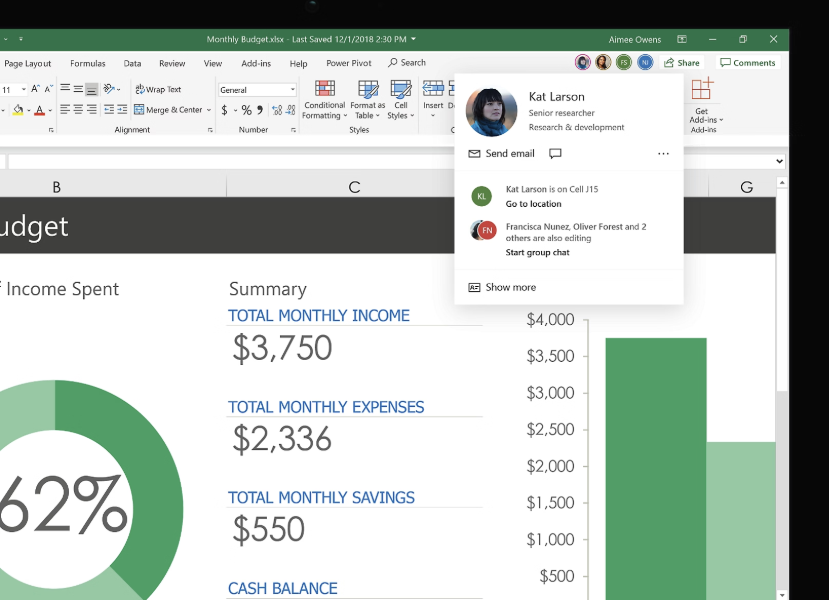
Task: Decrease the cell indent
Action: [x=109, y=109]
